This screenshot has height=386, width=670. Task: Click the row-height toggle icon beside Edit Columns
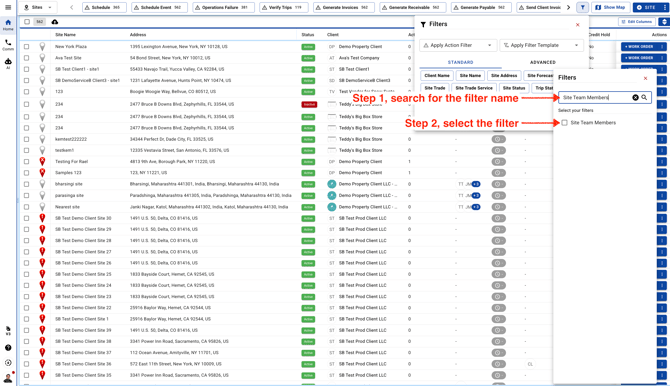tap(664, 21)
